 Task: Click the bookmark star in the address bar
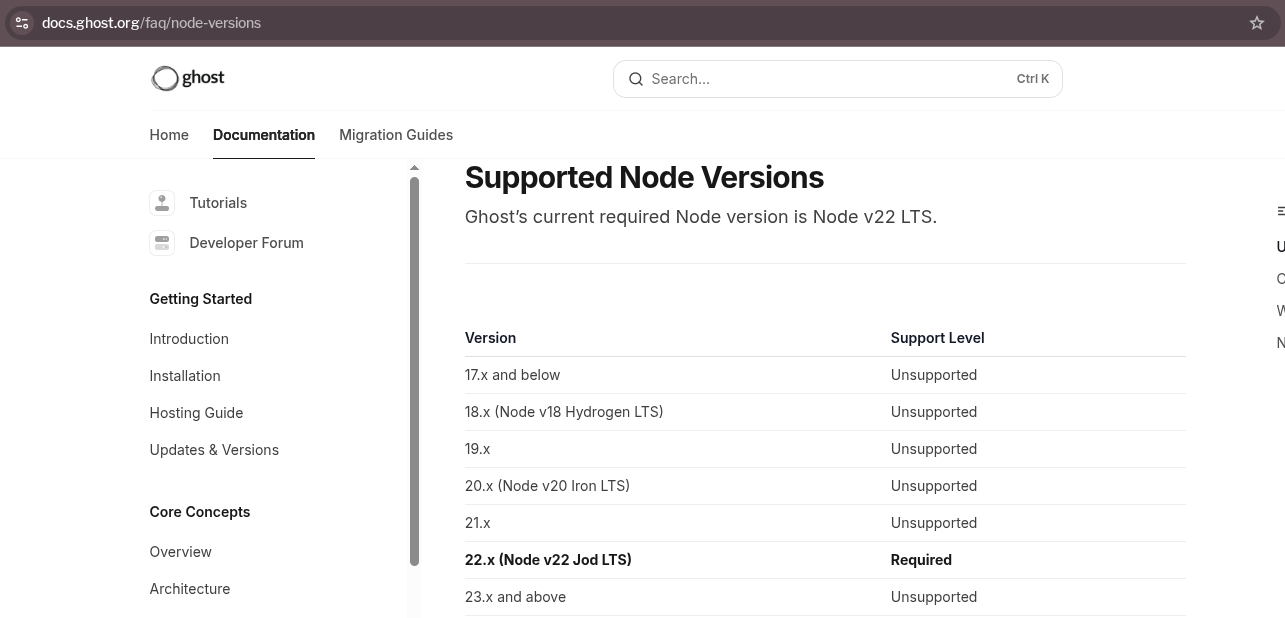(x=1256, y=22)
